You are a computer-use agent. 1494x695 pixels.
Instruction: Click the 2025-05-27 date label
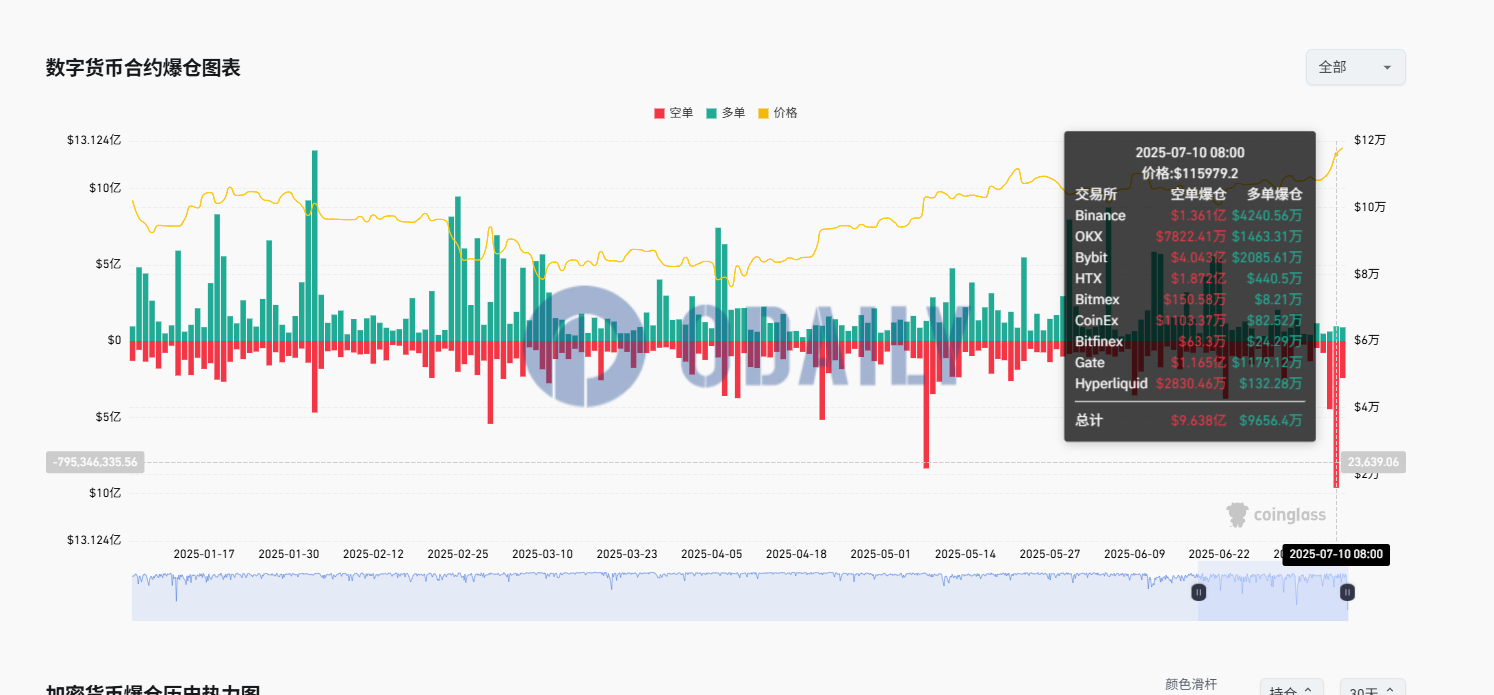[1050, 554]
